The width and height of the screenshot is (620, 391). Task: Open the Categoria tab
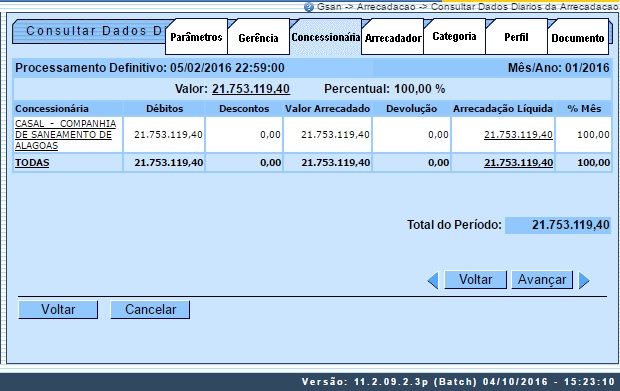pyautogui.click(x=454, y=37)
